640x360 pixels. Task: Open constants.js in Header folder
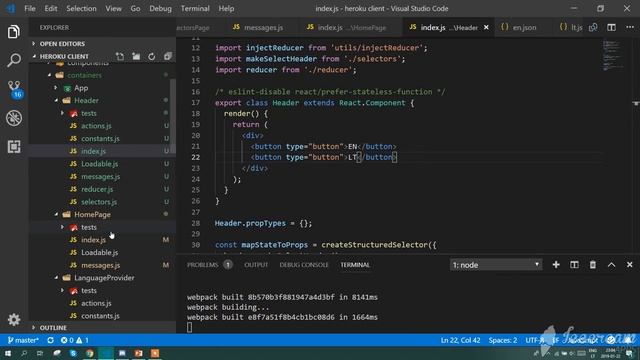[100, 138]
